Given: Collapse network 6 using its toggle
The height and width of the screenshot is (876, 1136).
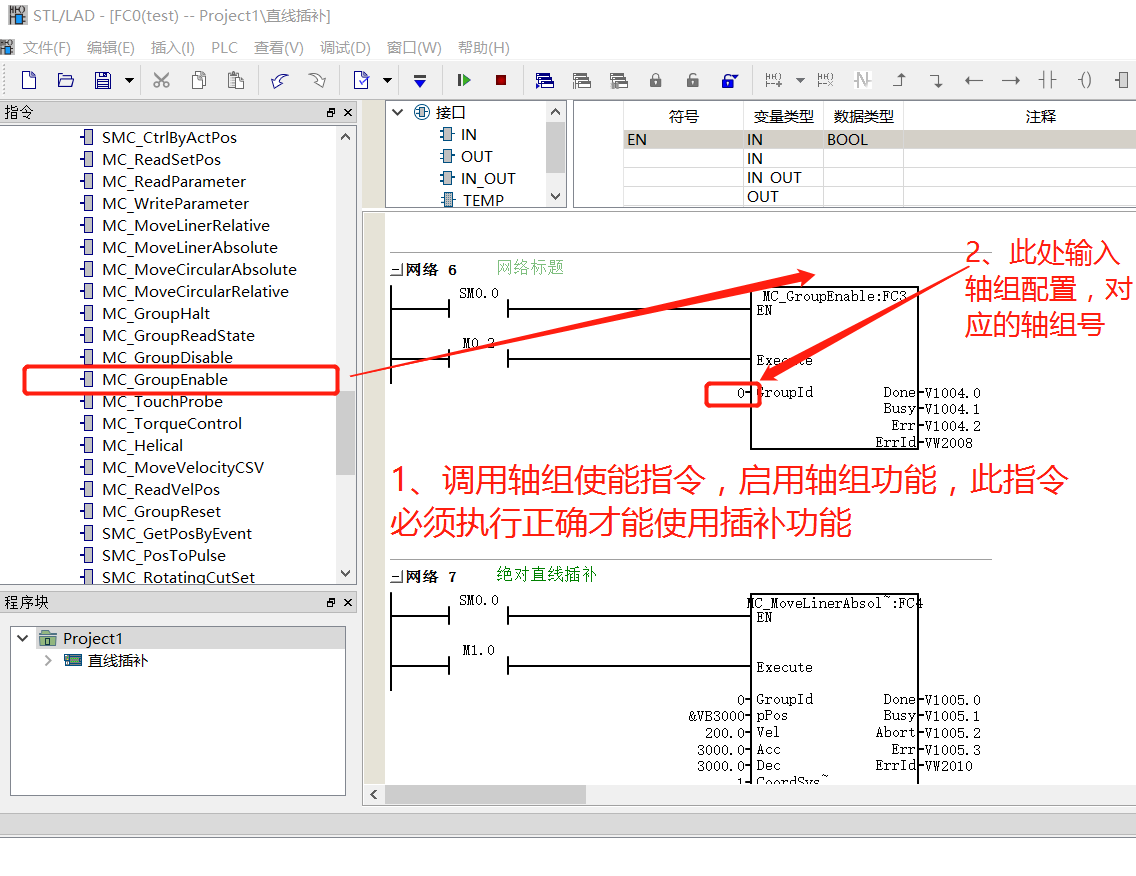Looking at the screenshot, I should coord(397,270).
